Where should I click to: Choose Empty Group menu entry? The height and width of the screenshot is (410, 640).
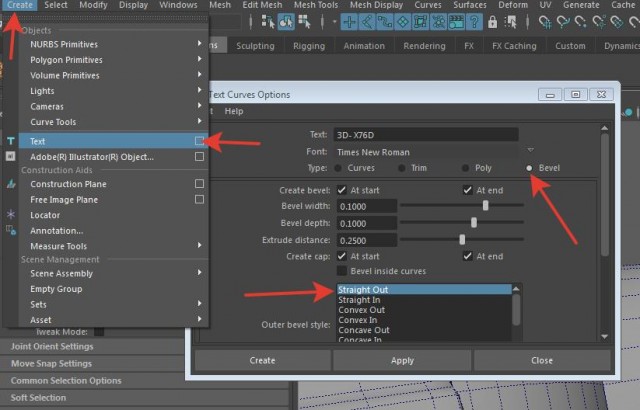coord(56,289)
